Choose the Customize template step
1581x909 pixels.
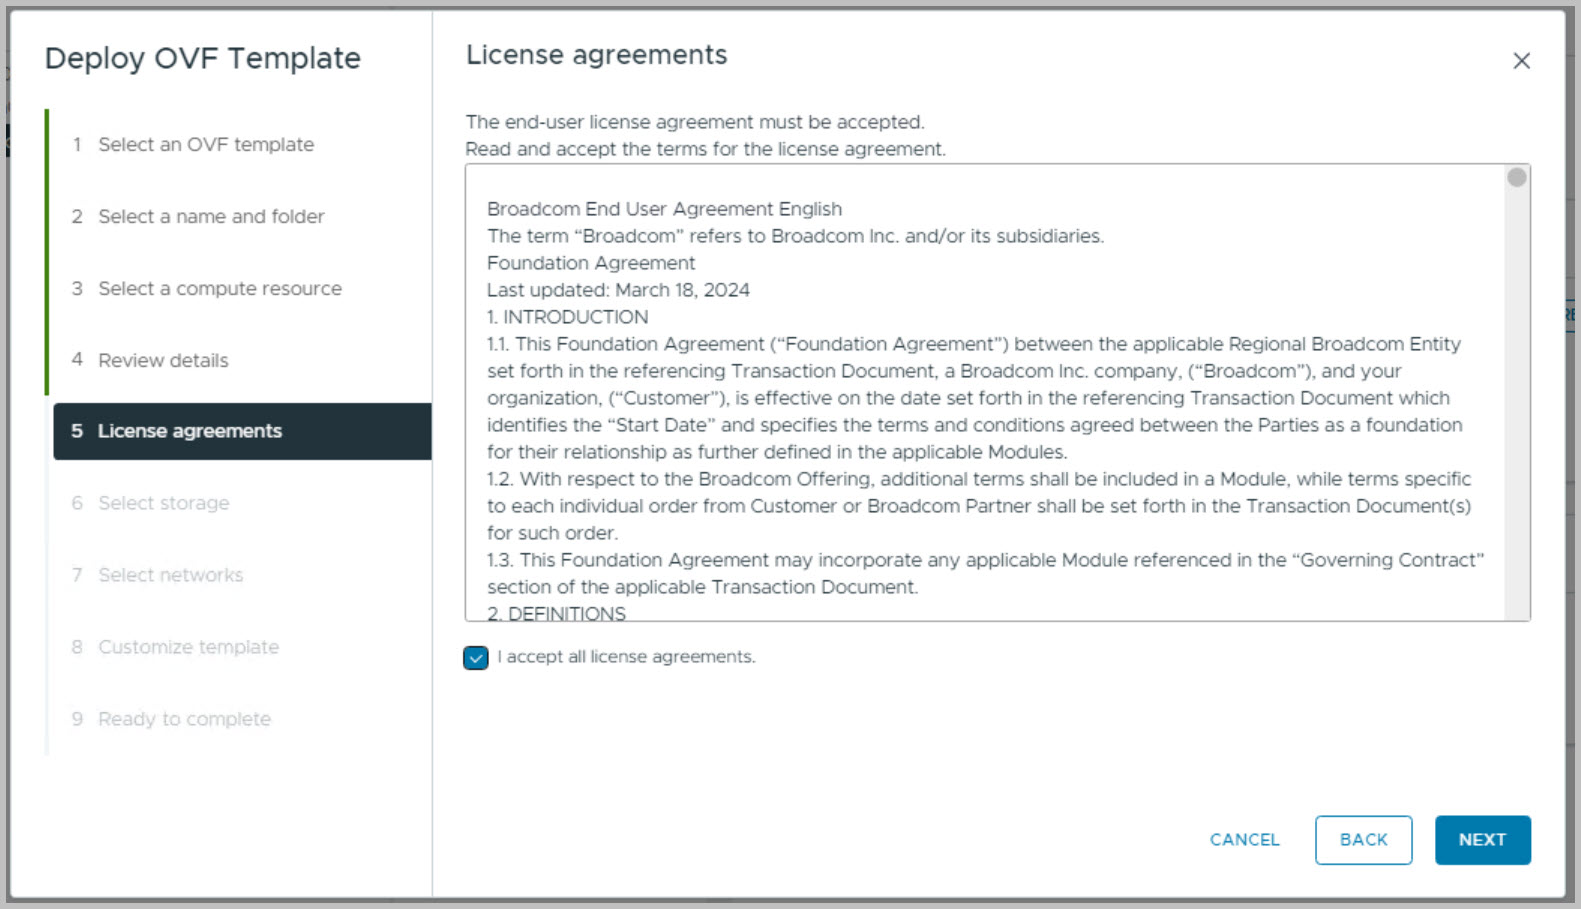pos(188,647)
